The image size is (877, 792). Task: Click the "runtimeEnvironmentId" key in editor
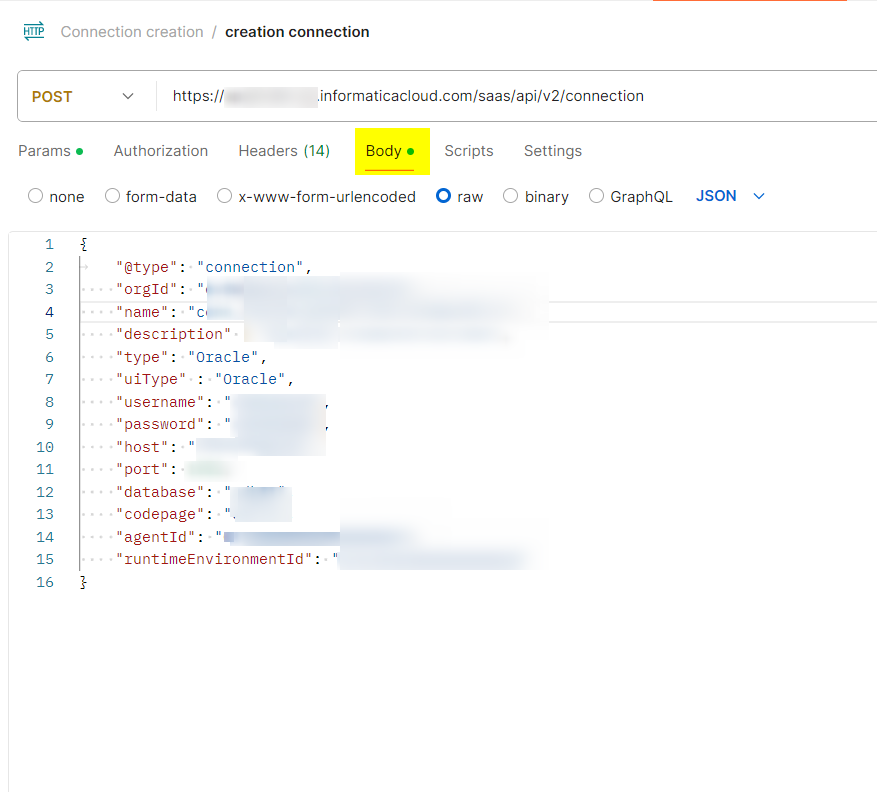click(214, 559)
